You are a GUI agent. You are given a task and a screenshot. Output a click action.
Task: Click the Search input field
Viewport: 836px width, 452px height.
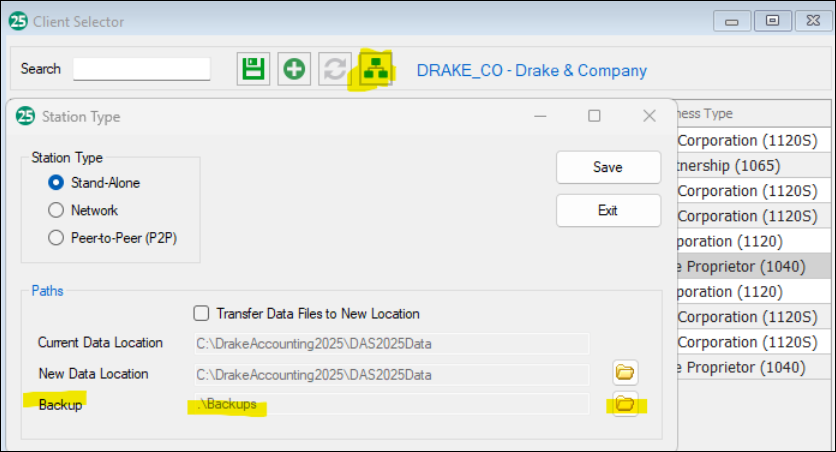click(141, 69)
